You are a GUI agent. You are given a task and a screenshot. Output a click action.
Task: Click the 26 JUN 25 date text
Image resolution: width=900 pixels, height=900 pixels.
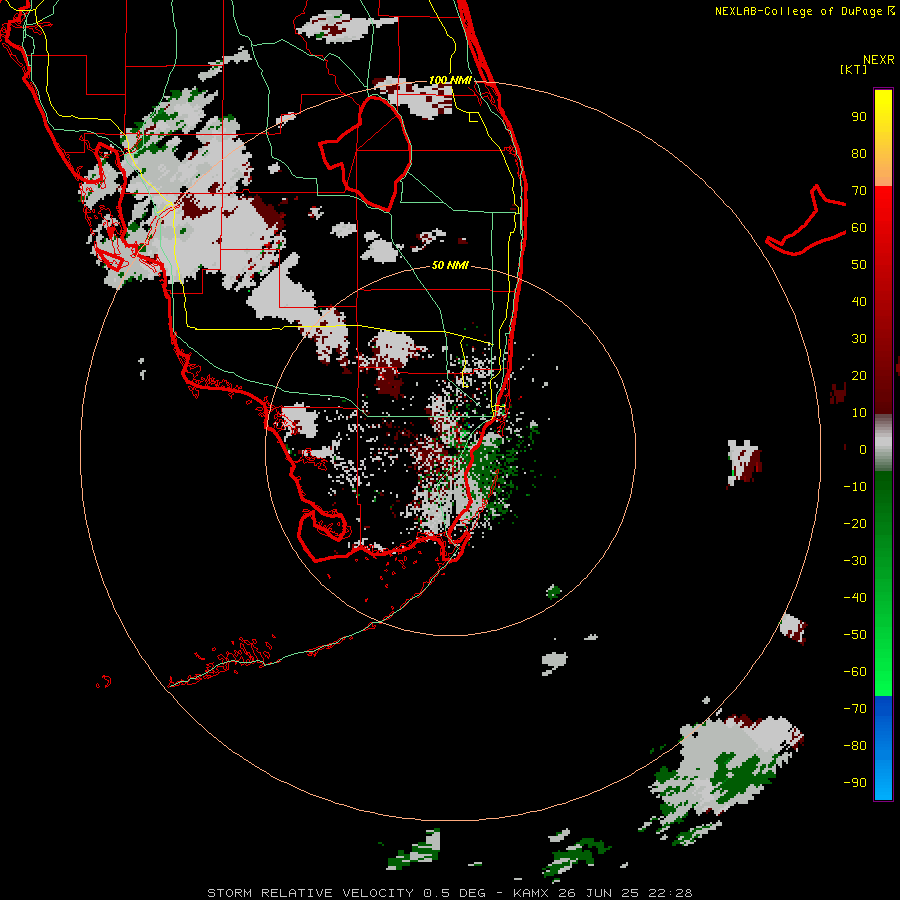pos(601,893)
